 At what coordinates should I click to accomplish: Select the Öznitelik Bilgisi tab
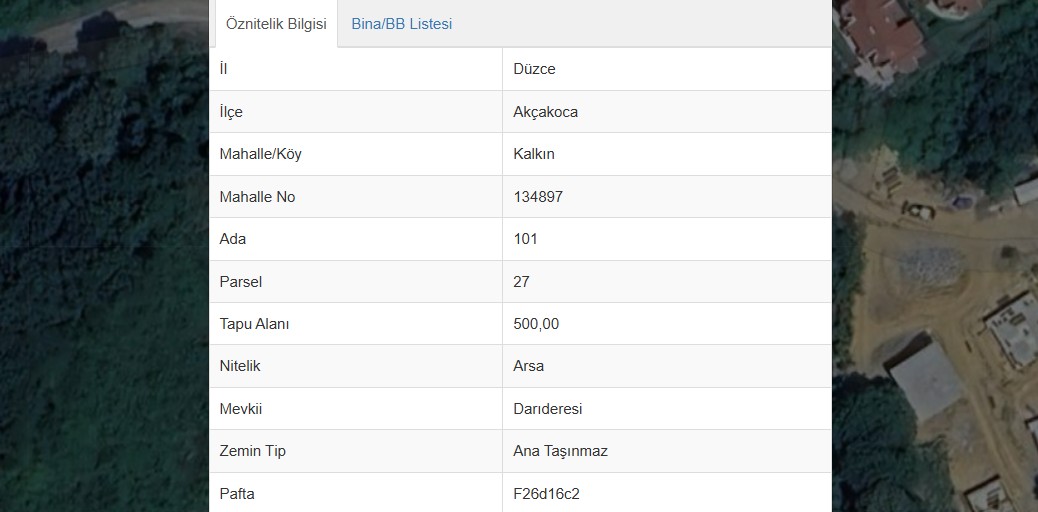point(276,24)
